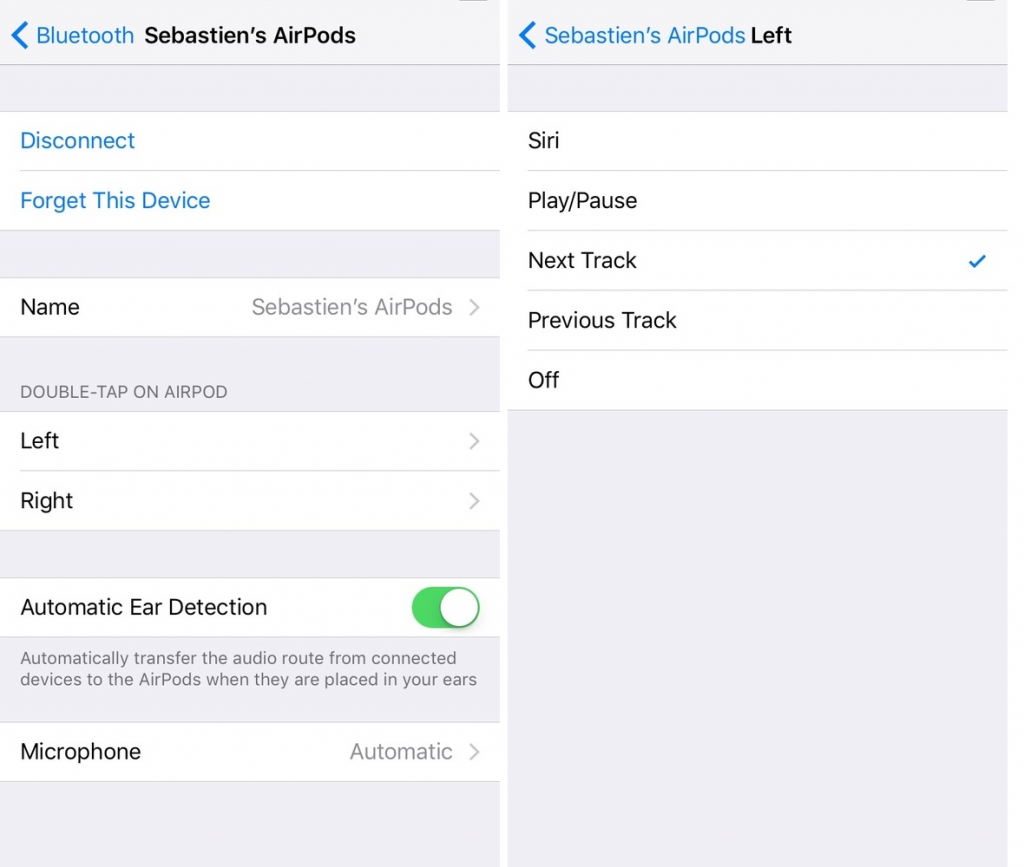Tap the Bluetooth back chevron icon
The image size is (1024, 867).
click(x=20, y=35)
